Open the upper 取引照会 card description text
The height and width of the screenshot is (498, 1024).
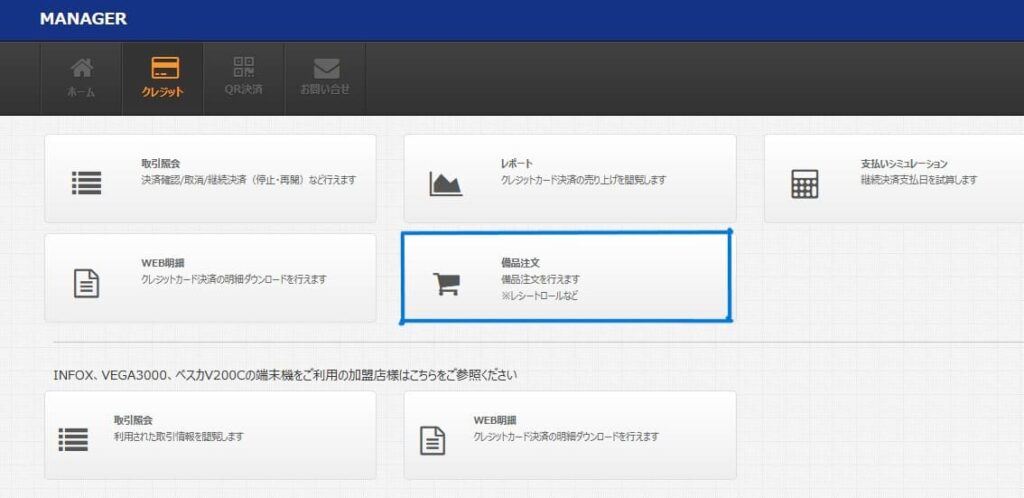[248, 180]
